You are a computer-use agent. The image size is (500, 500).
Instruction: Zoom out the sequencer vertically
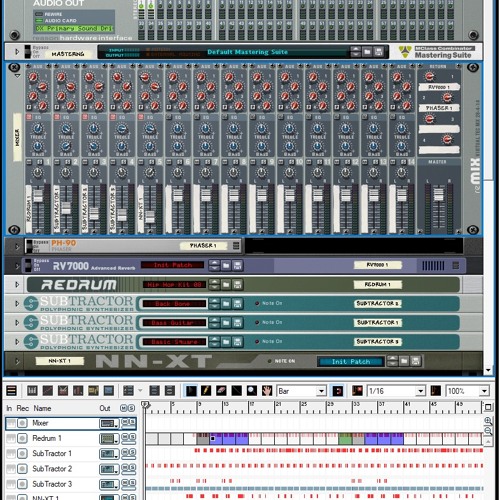click(488, 431)
